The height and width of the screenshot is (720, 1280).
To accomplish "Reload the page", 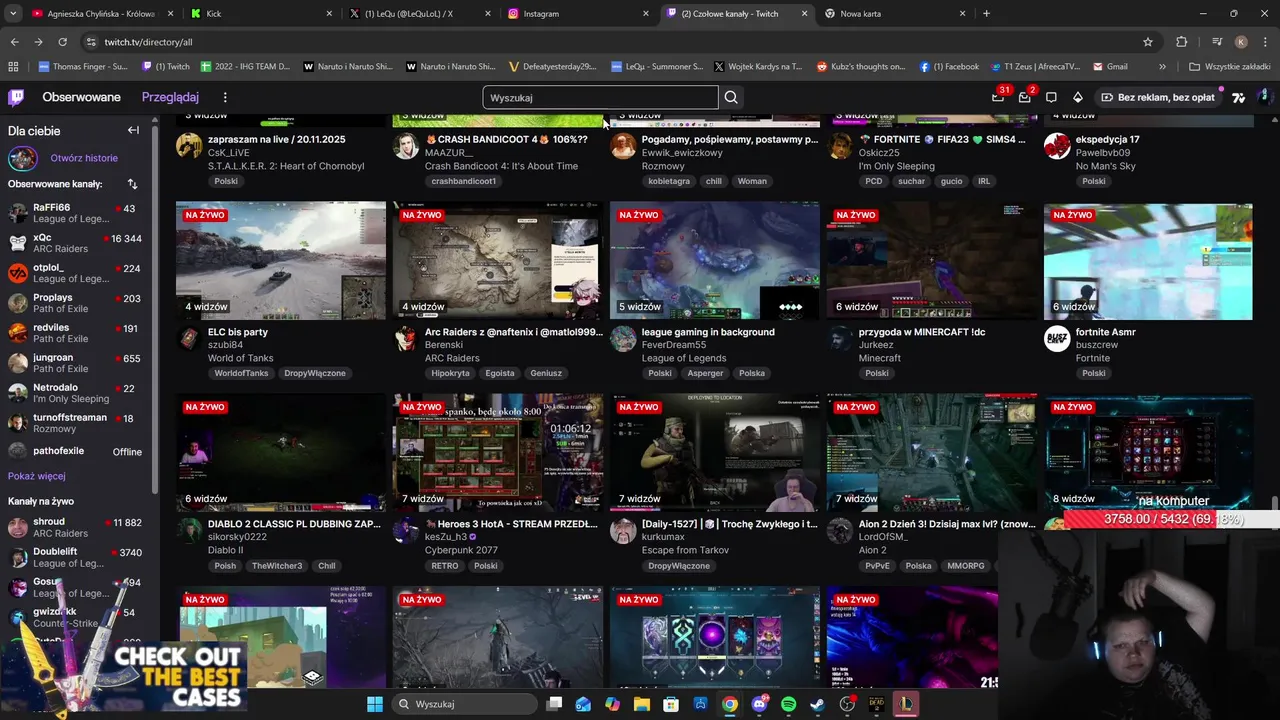I will point(62,42).
